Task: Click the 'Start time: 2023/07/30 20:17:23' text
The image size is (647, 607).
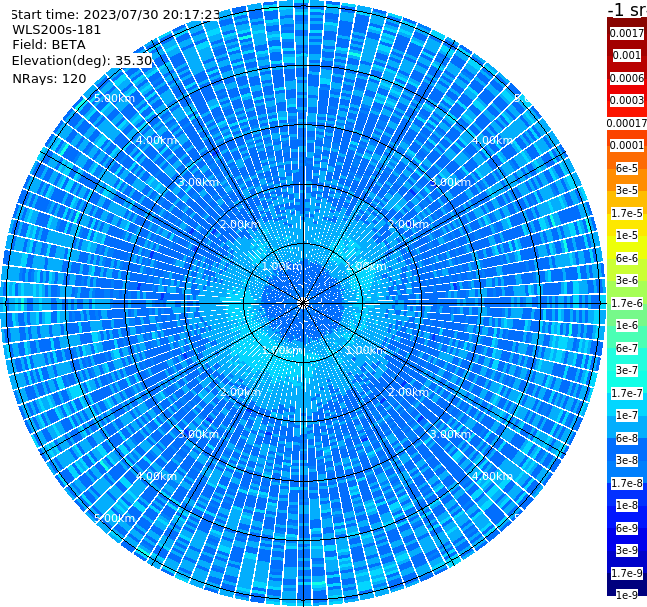Action: click(x=115, y=15)
